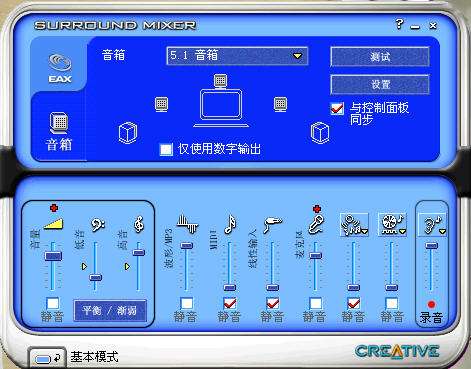This screenshot has height=369, width=471.
Task: Select the center speaker icon above monitor
Action: 220,81
